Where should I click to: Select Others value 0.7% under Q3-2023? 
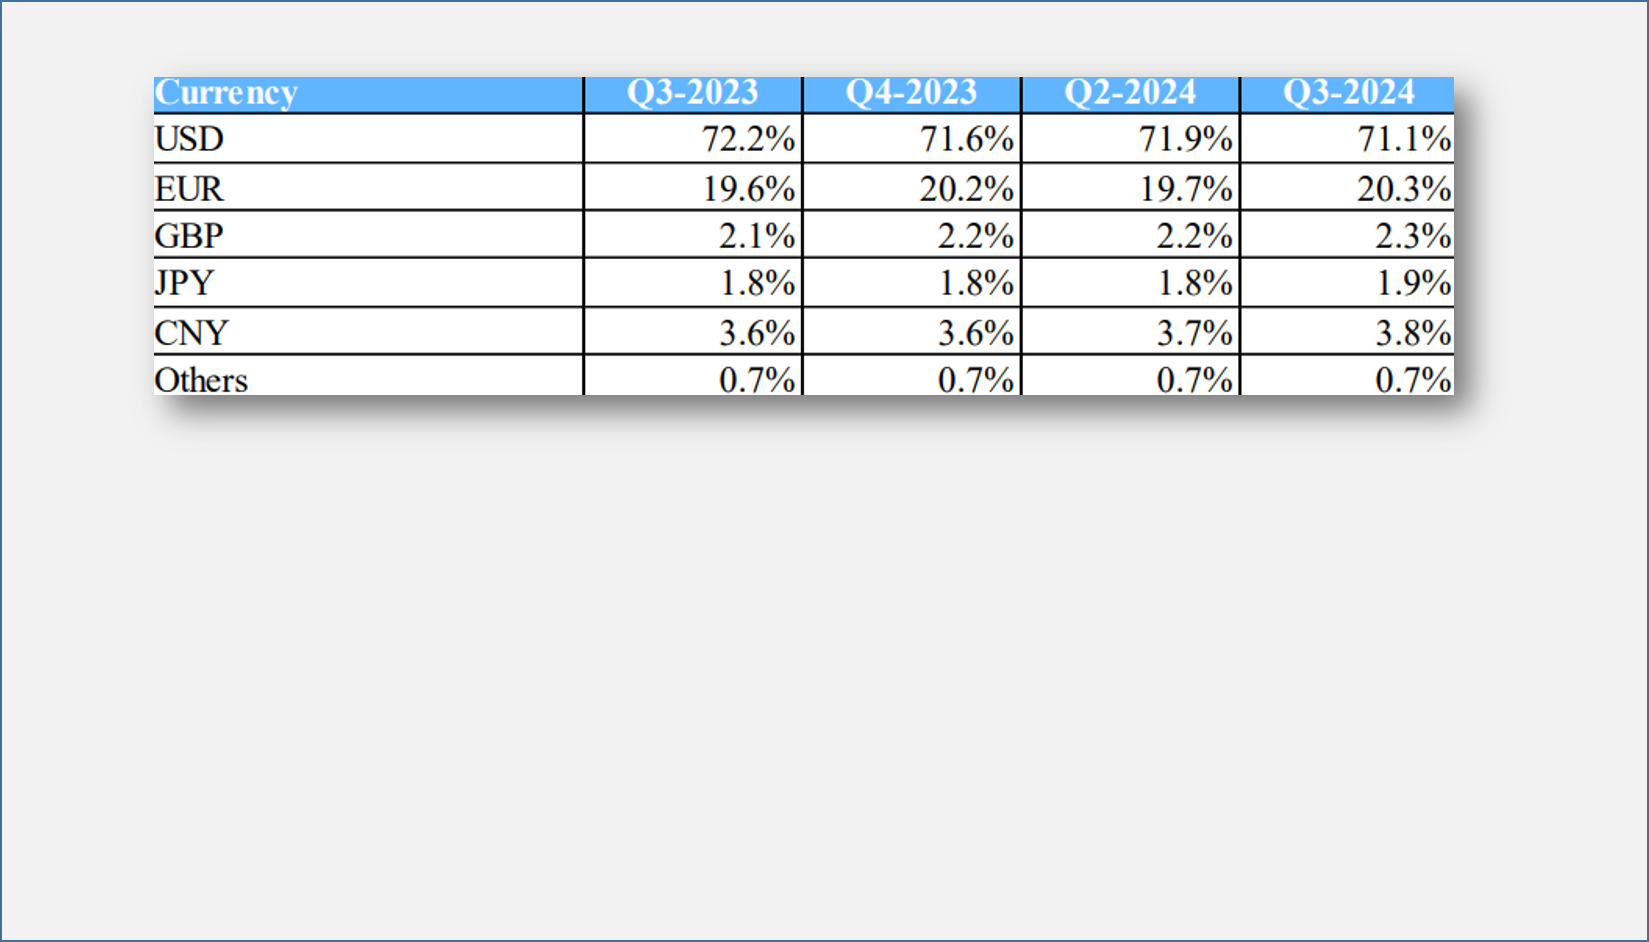[757, 380]
